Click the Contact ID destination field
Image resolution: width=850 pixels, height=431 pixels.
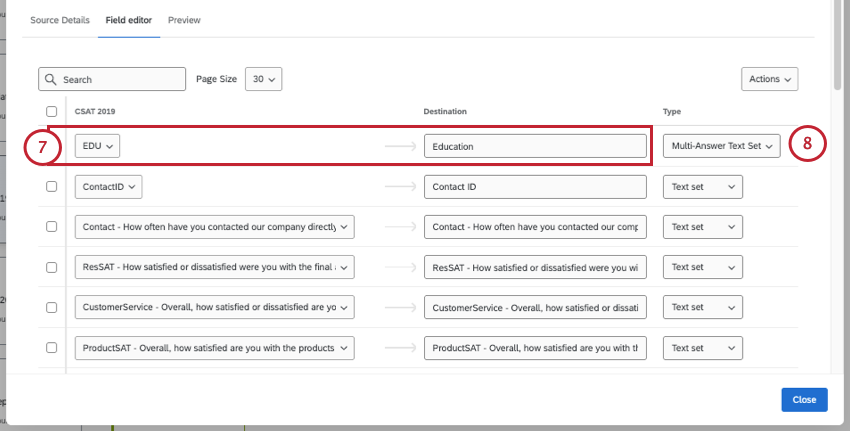point(535,186)
